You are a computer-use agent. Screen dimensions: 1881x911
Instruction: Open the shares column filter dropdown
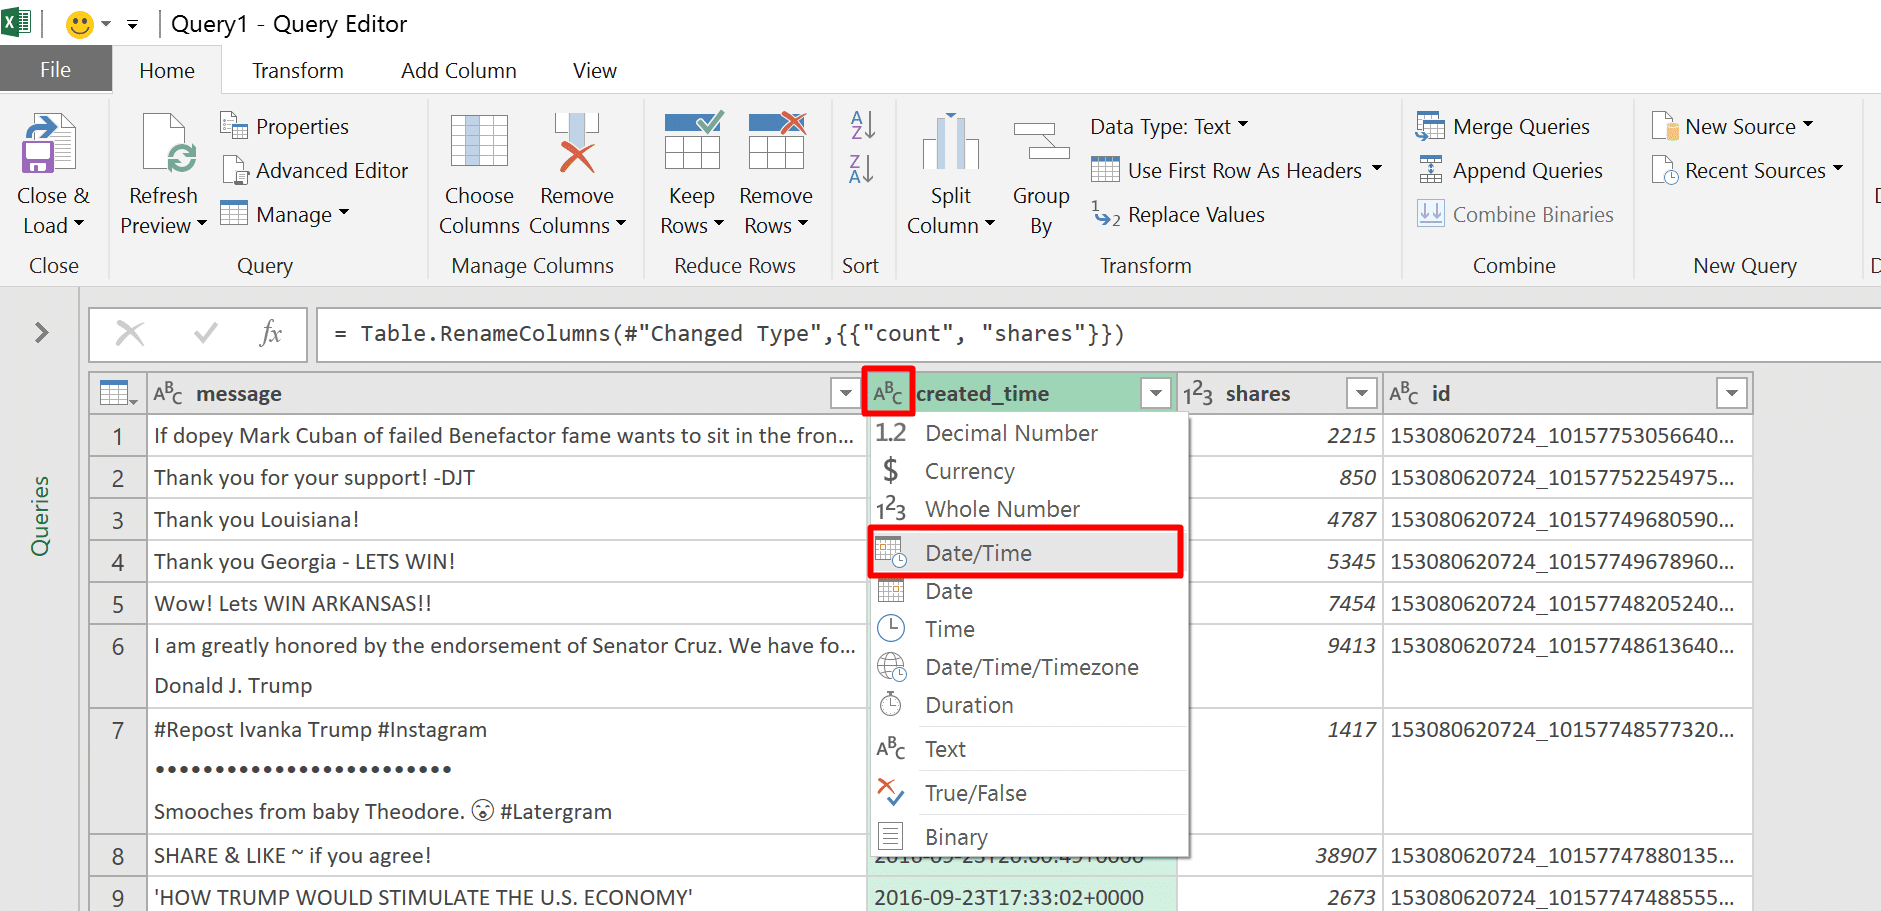(x=1361, y=394)
